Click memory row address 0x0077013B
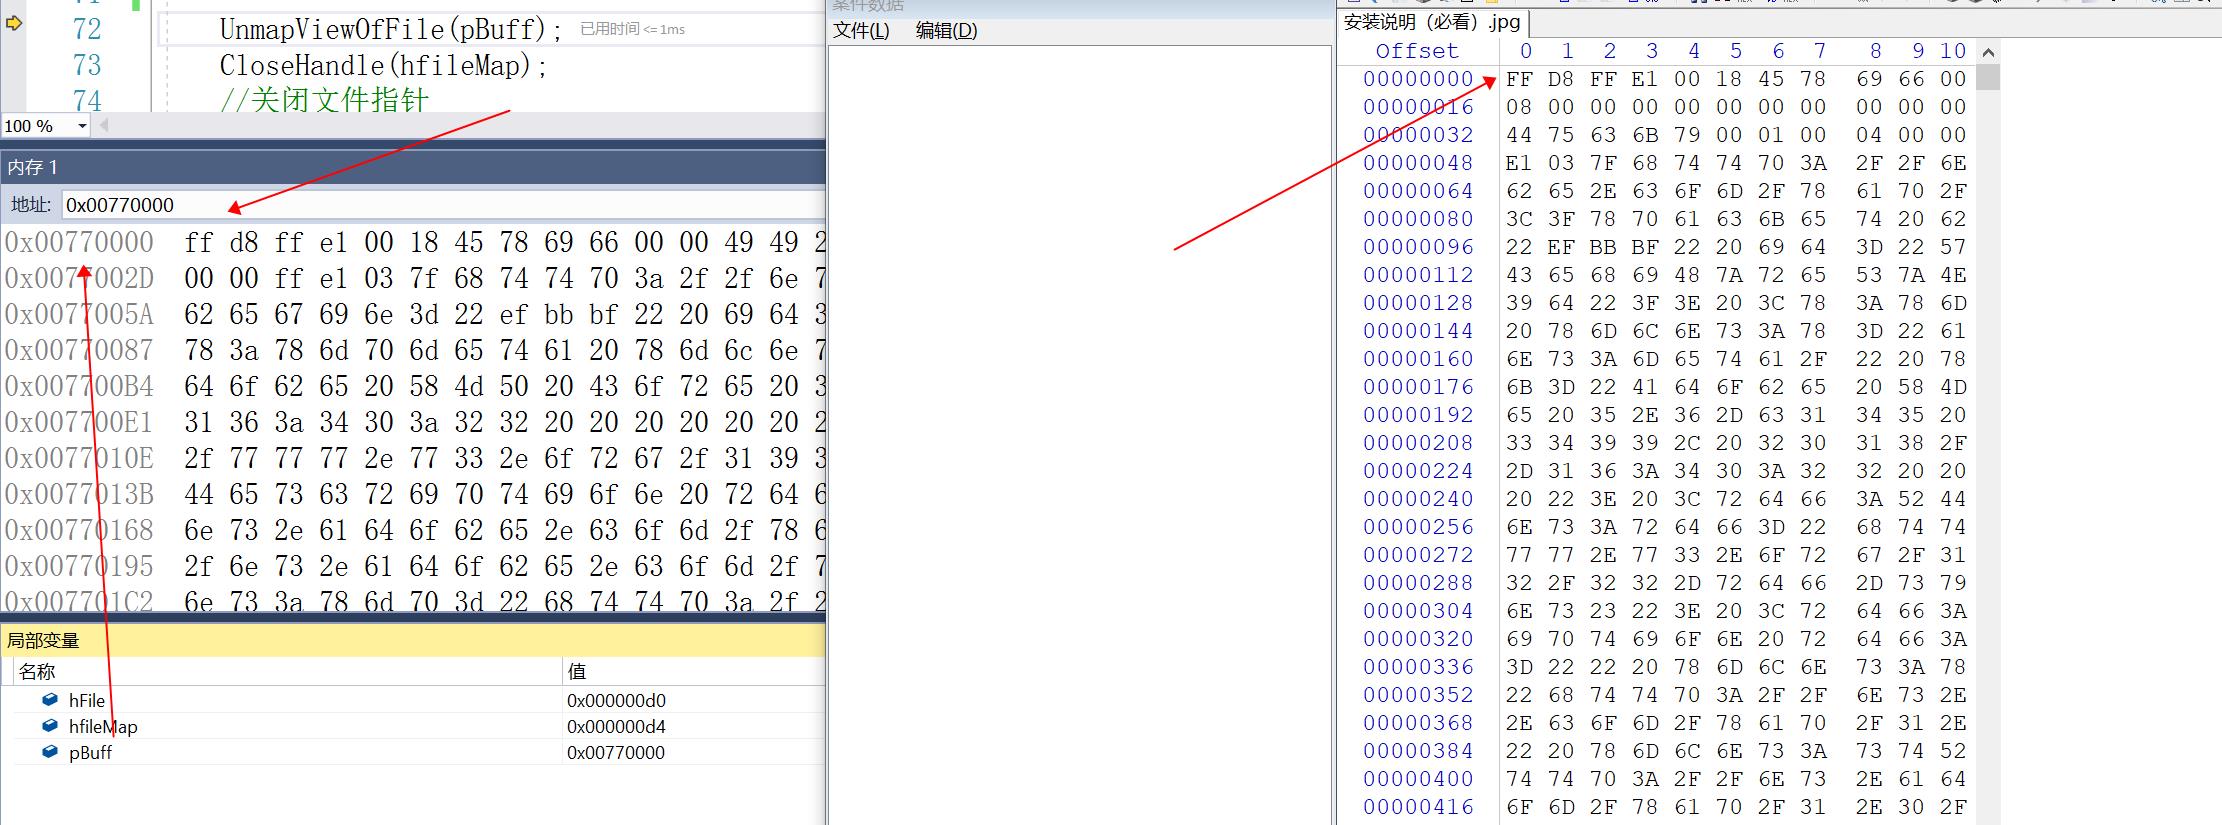 [x=79, y=494]
